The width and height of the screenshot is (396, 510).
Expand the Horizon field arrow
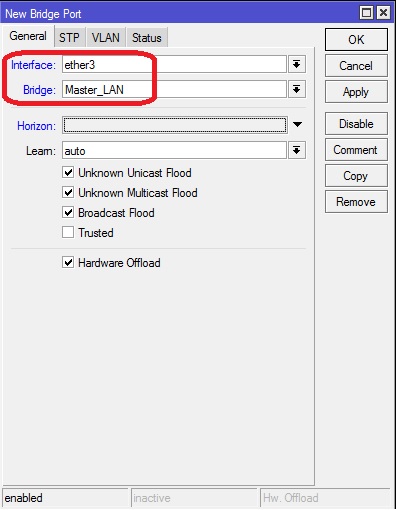click(297, 125)
